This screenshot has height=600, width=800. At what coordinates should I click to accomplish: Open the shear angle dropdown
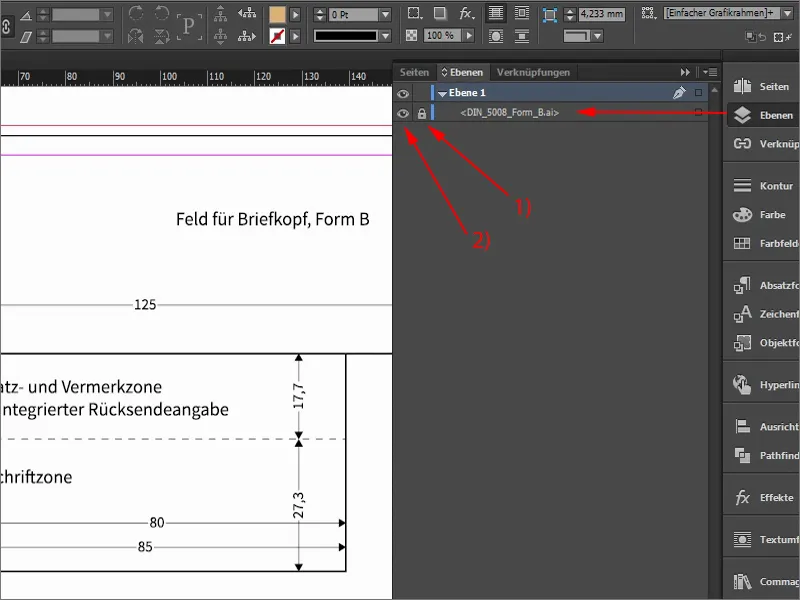[x=107, y=36]
